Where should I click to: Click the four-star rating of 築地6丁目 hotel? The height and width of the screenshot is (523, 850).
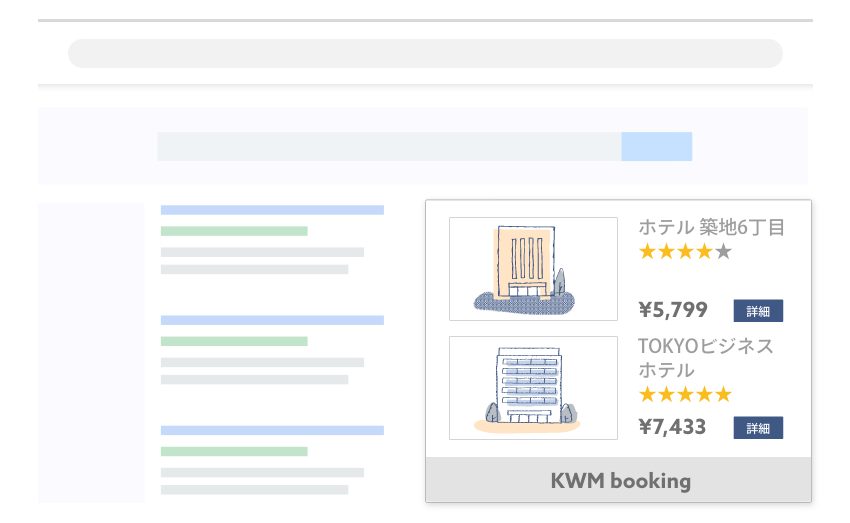pos(685,252)
